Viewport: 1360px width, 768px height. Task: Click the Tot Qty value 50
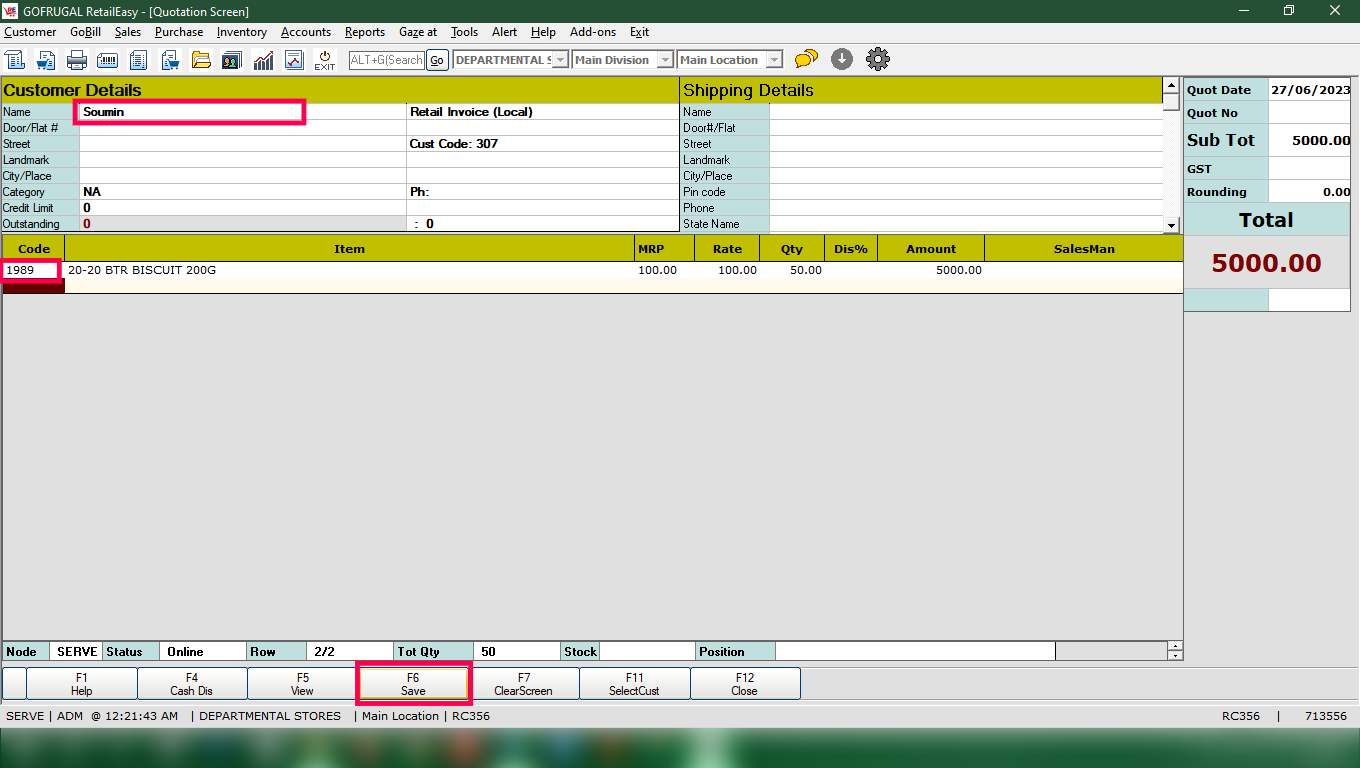click(517, 652)
